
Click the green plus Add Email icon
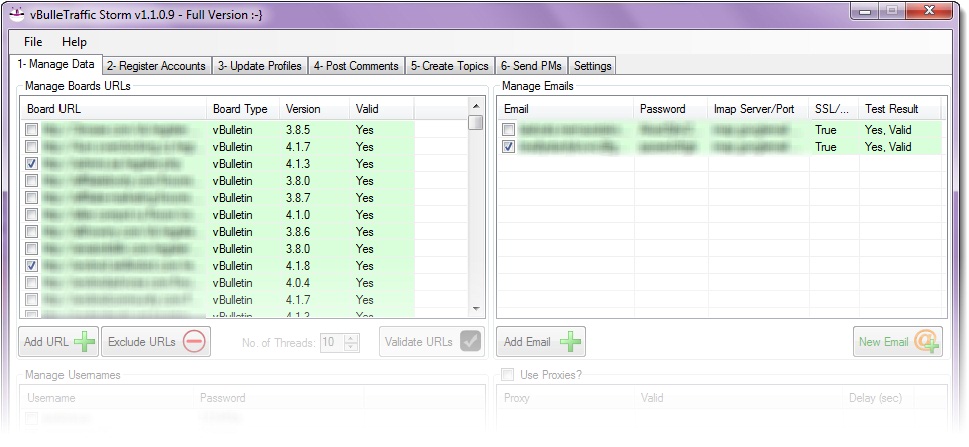pyautogui.click(x=570, y=342)
